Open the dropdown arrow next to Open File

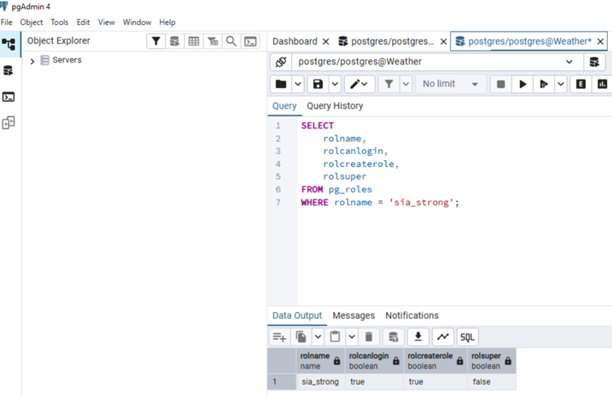tap(298, 84)
